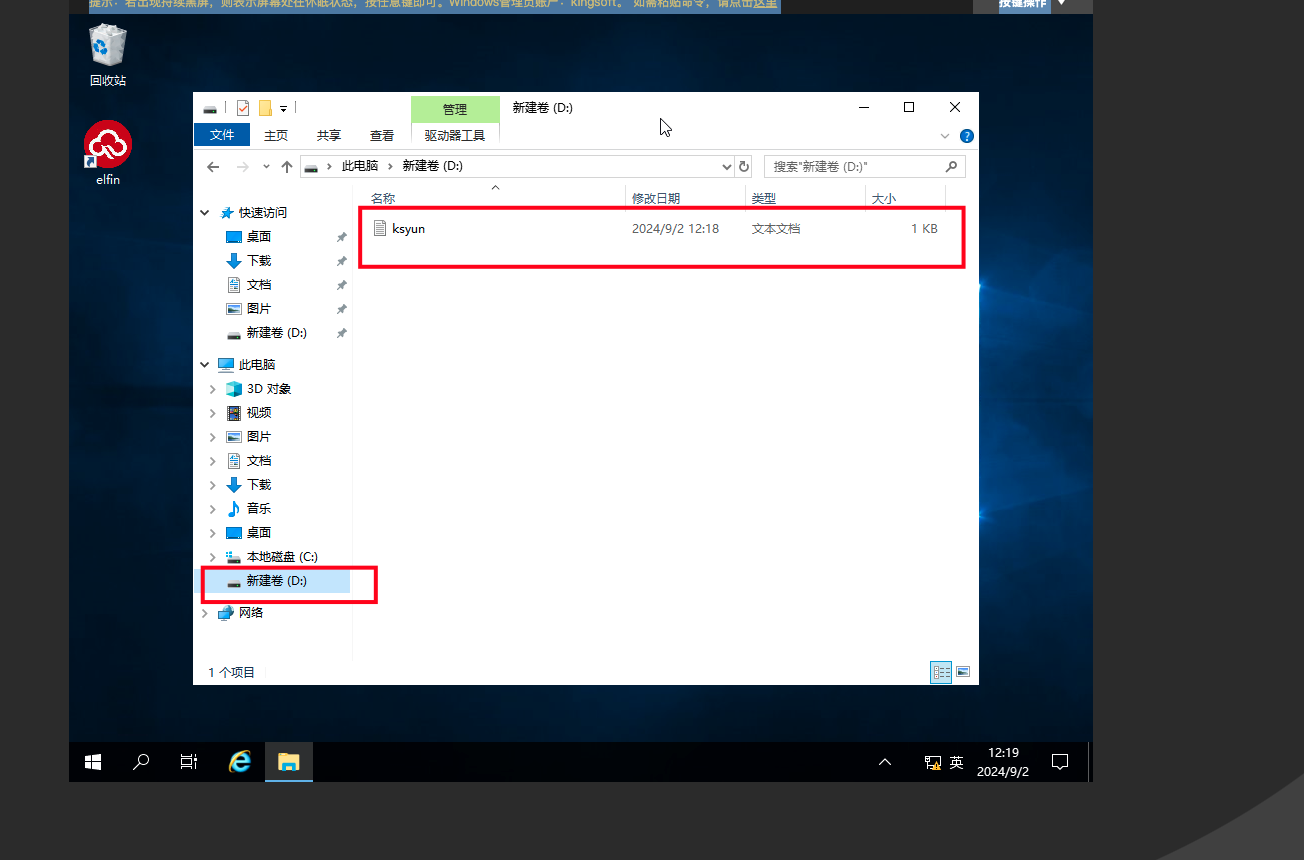The width and height of the screenshot is (1304, 860).
Task: Click 此电脑 in the address breadcrumb
Action: tap(360, 166)
